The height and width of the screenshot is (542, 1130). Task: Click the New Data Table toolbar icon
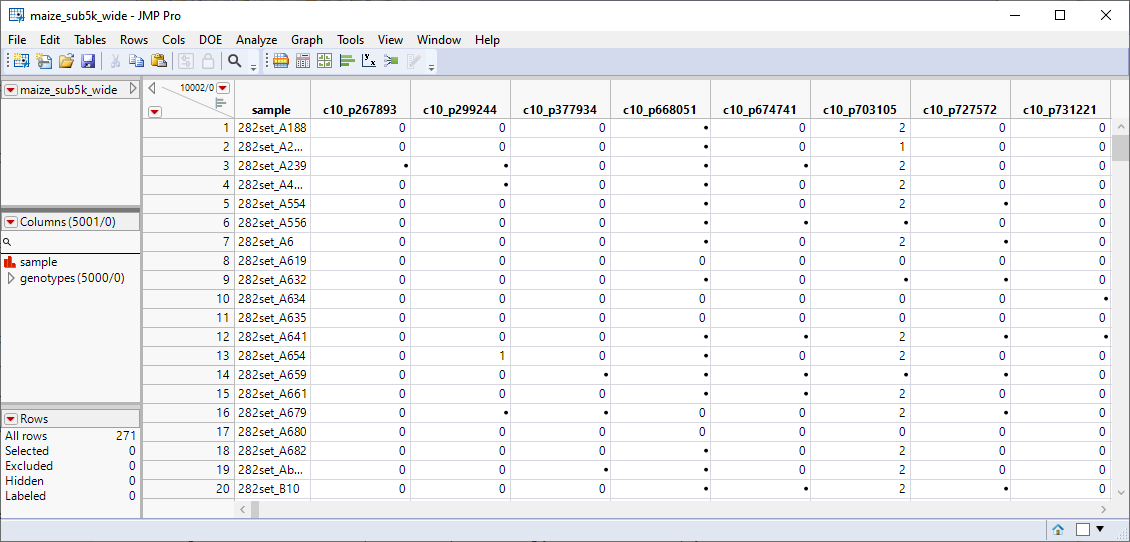coord(19,61)
